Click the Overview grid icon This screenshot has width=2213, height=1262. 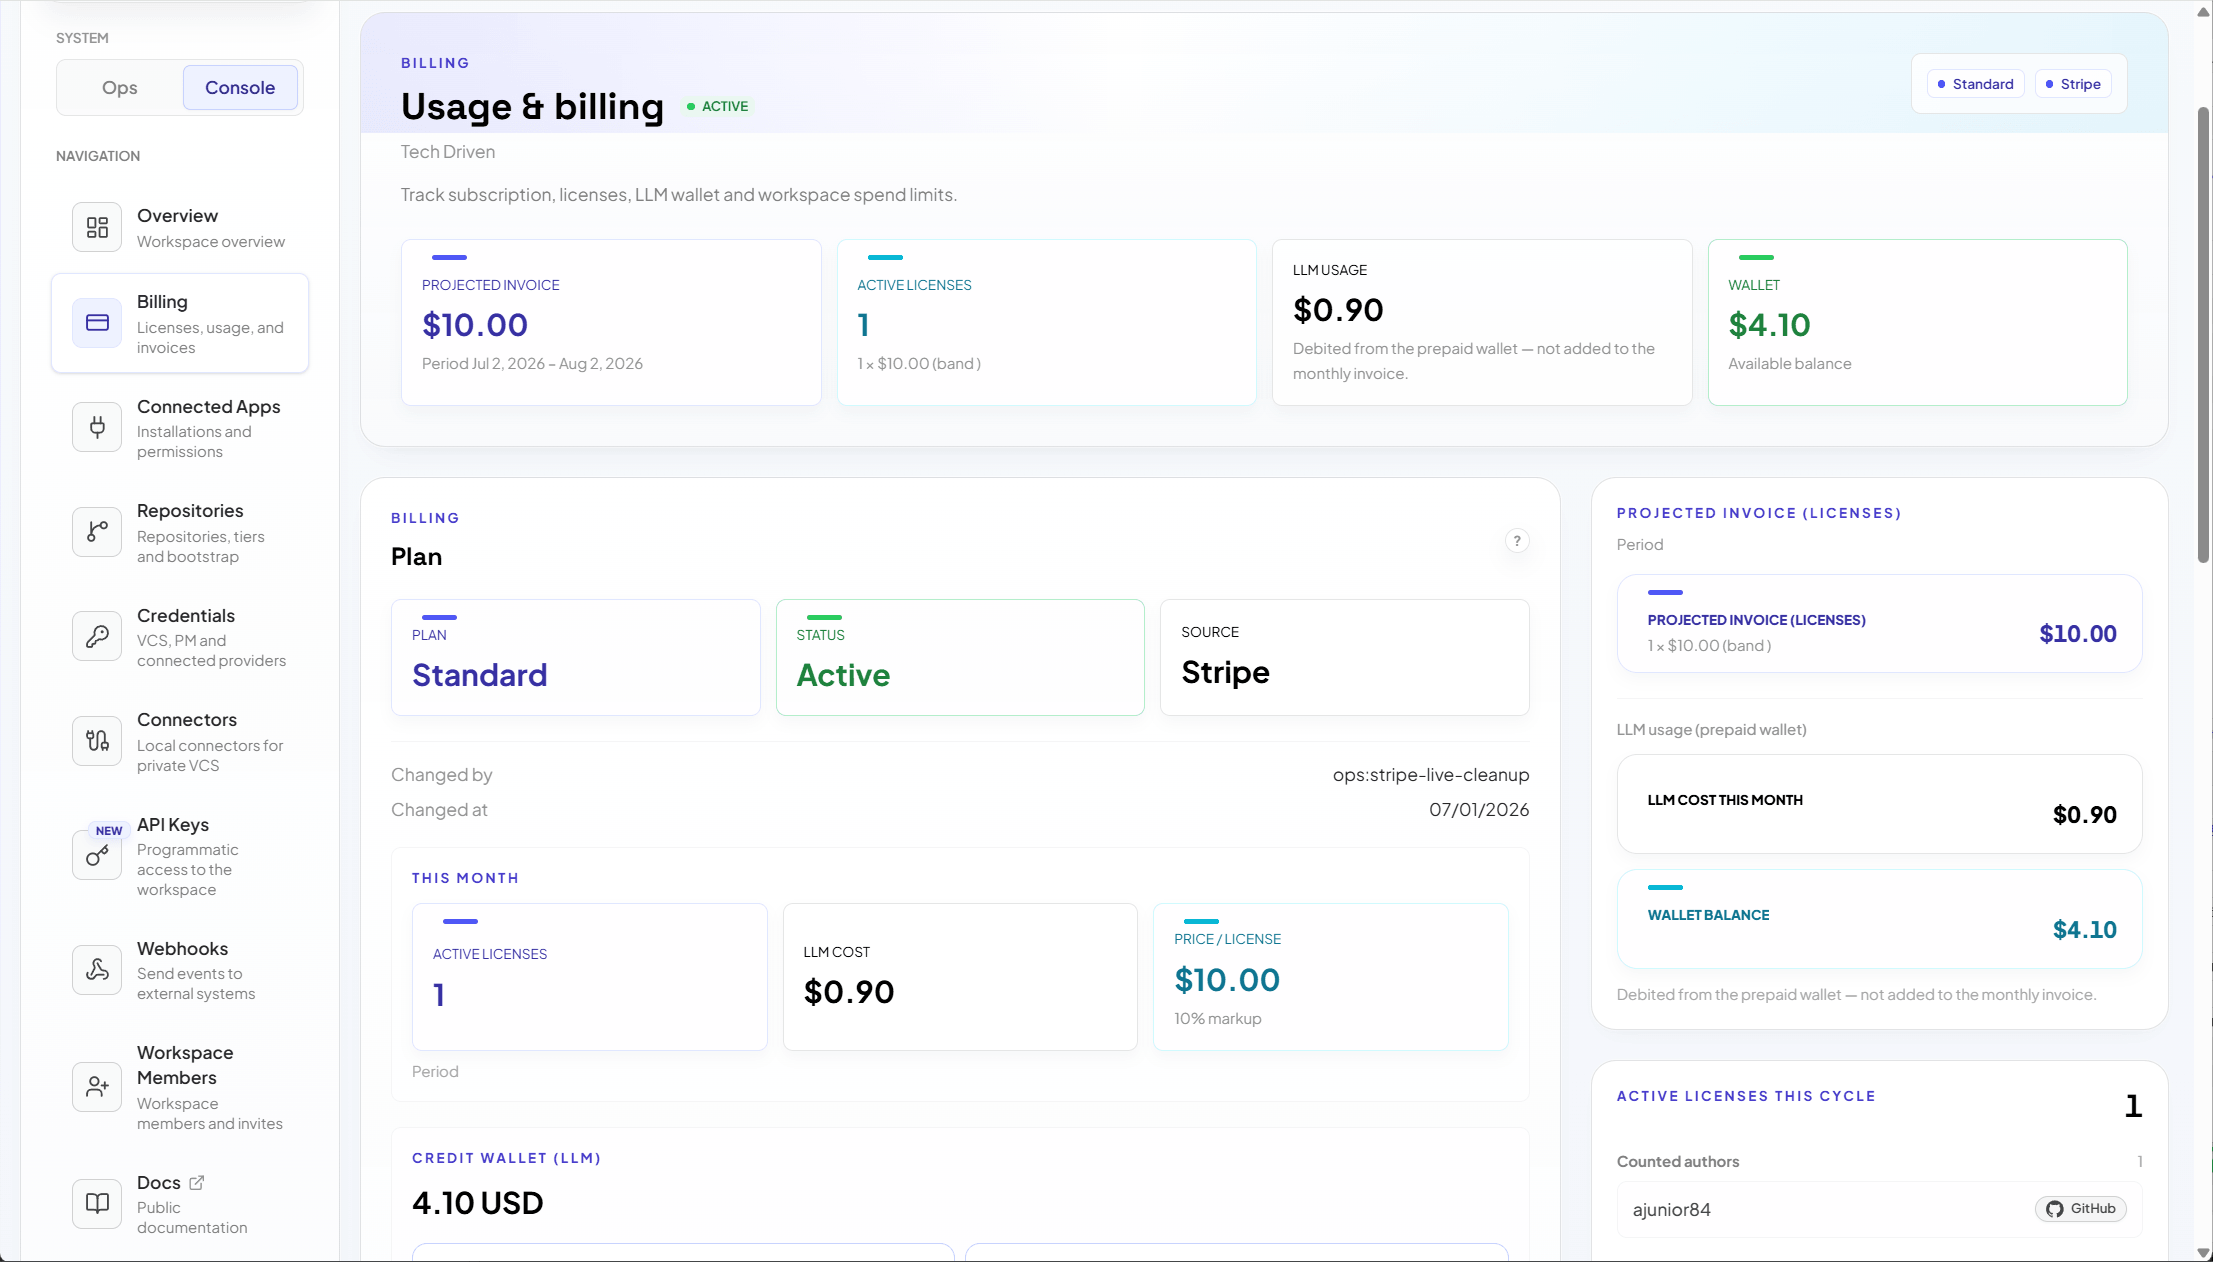pos(97,228)
